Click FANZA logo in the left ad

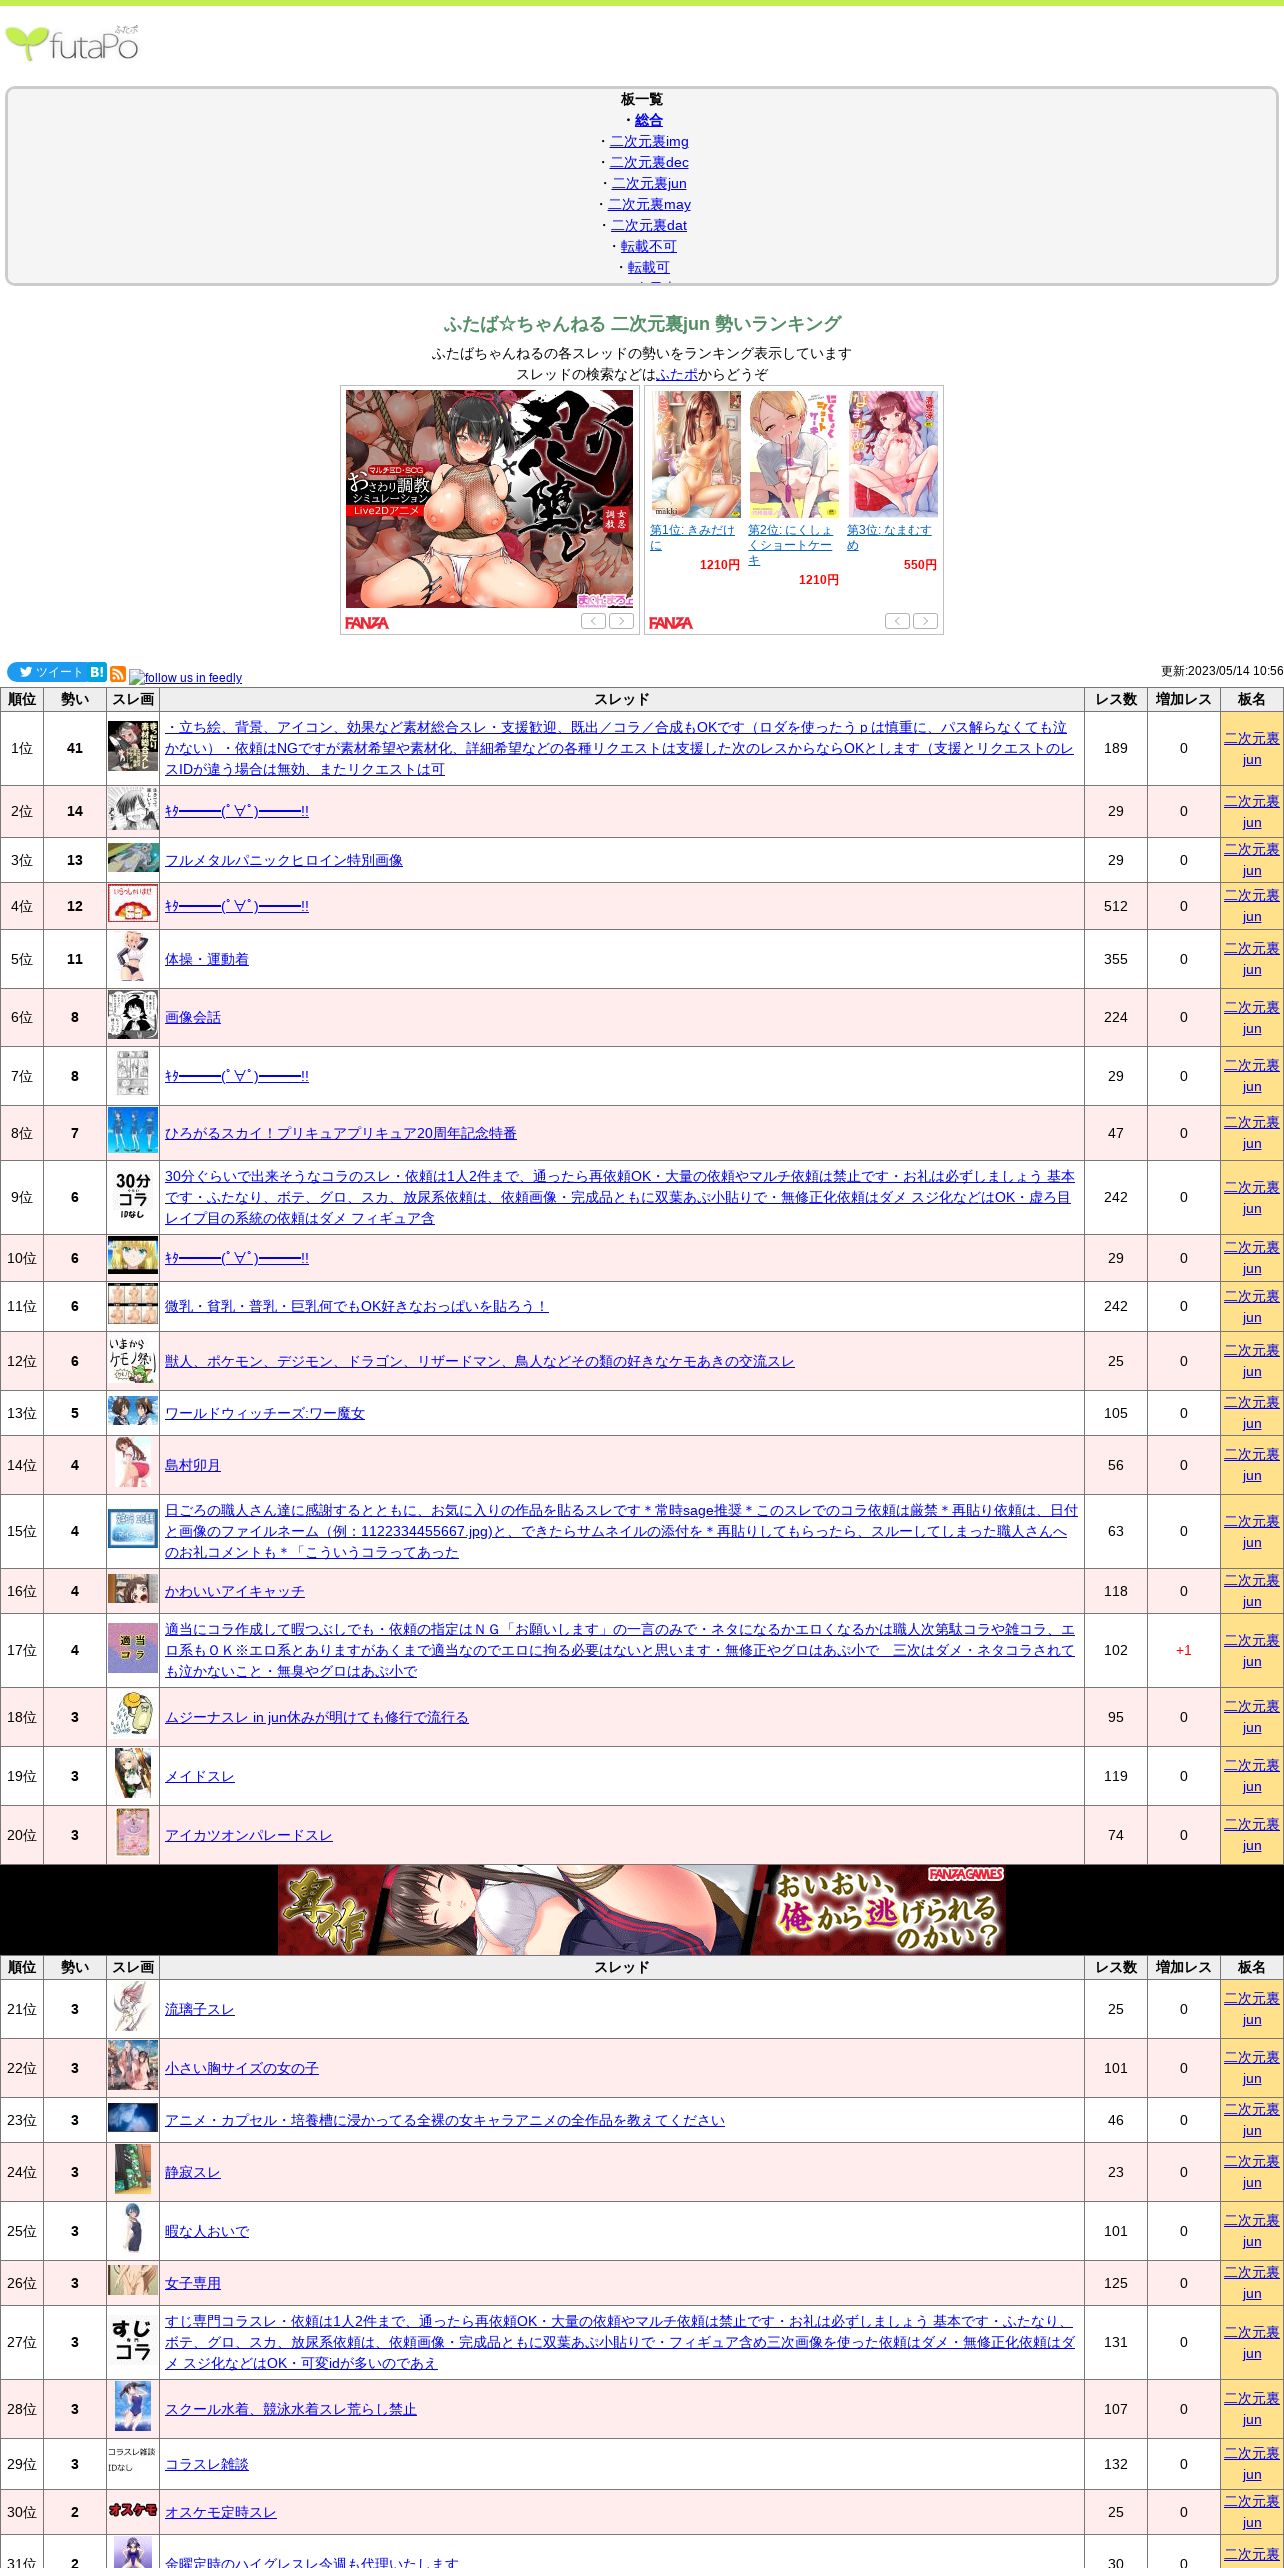367,623
